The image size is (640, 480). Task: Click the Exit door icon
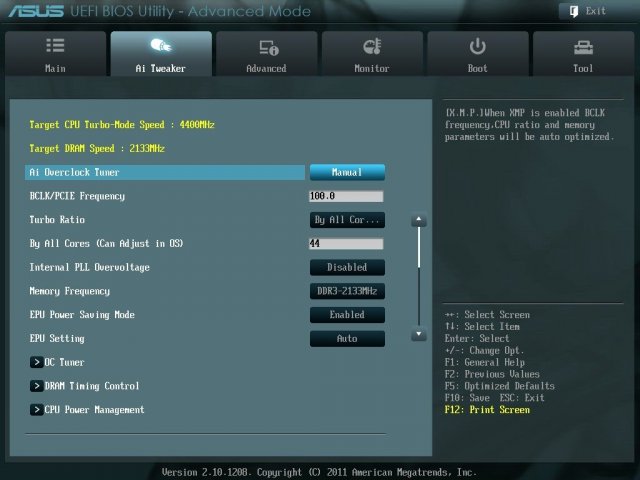[x=573, y=11]
